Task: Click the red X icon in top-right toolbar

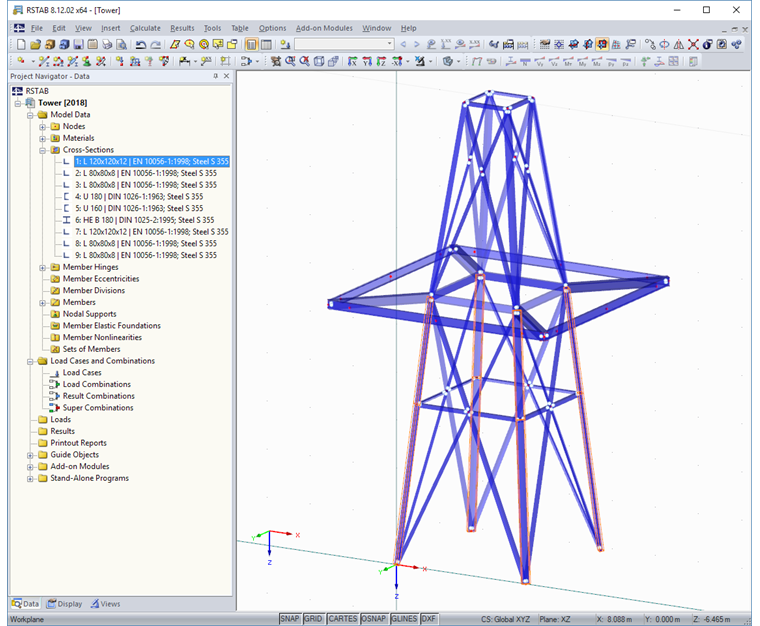Action: (x=692, y=45)
